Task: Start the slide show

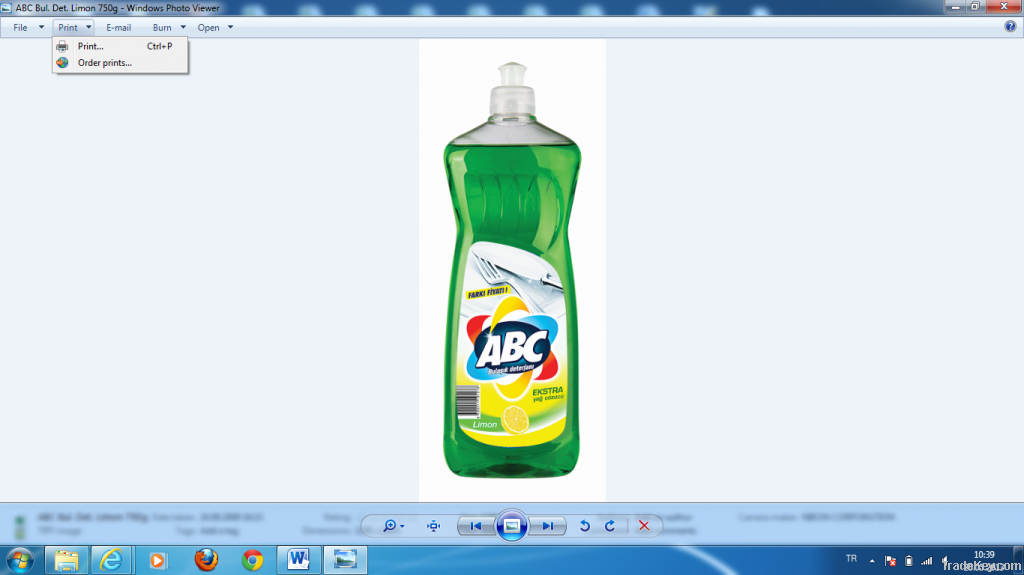Action: tap(512, 526)
